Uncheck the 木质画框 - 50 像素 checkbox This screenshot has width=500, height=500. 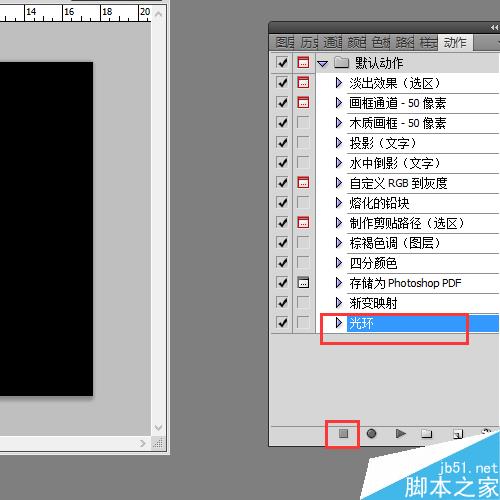pos(282,122)
